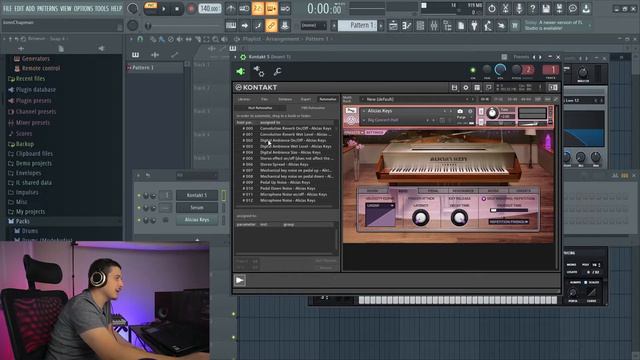Click the wrench icon in Kontakt wrapper
Viewport: 640px width, 360px height.
(278, 72)
